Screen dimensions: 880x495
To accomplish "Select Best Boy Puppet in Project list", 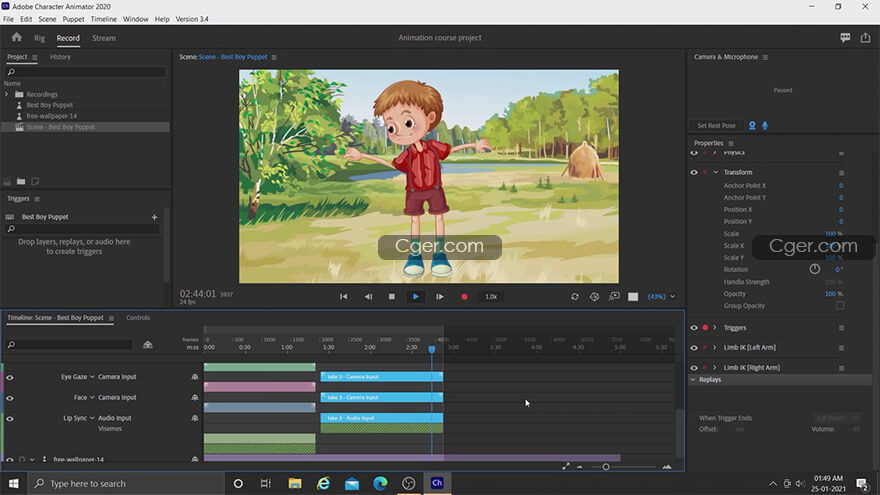I will click(x=49, y=105).
